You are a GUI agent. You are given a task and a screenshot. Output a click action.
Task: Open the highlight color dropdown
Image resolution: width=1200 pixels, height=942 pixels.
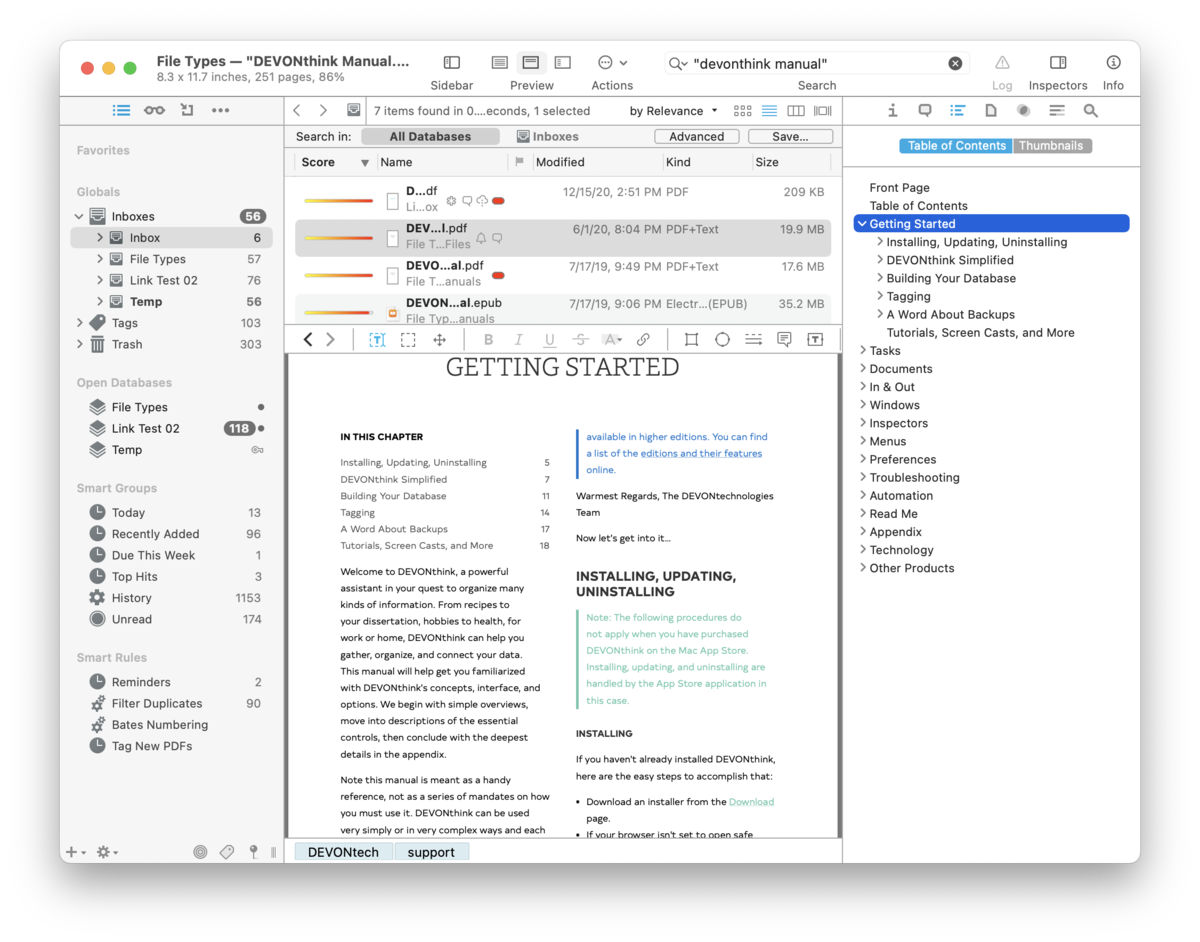pos(612,340)
